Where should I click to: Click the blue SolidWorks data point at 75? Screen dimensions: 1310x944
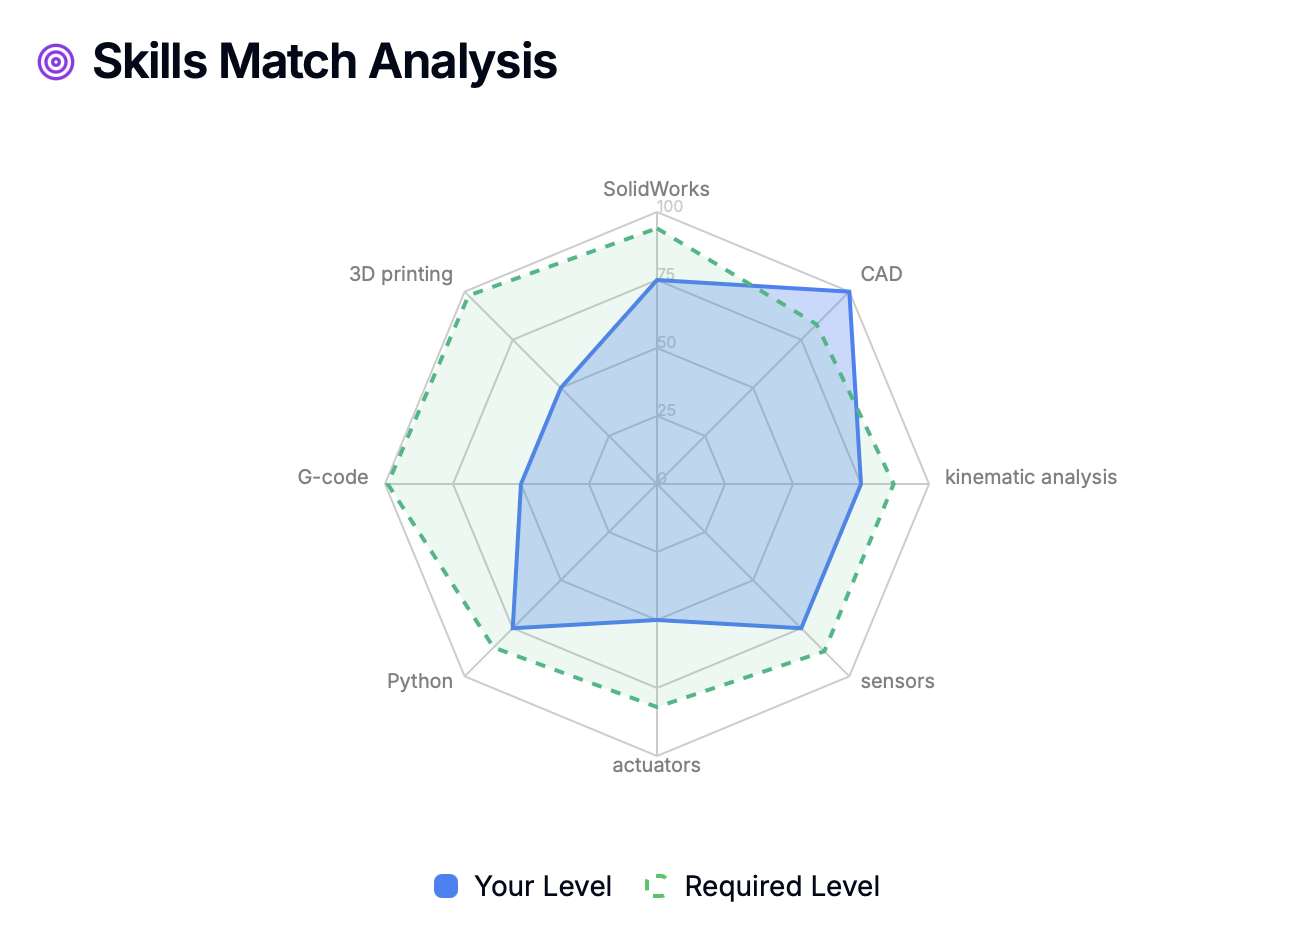(657, 280)
